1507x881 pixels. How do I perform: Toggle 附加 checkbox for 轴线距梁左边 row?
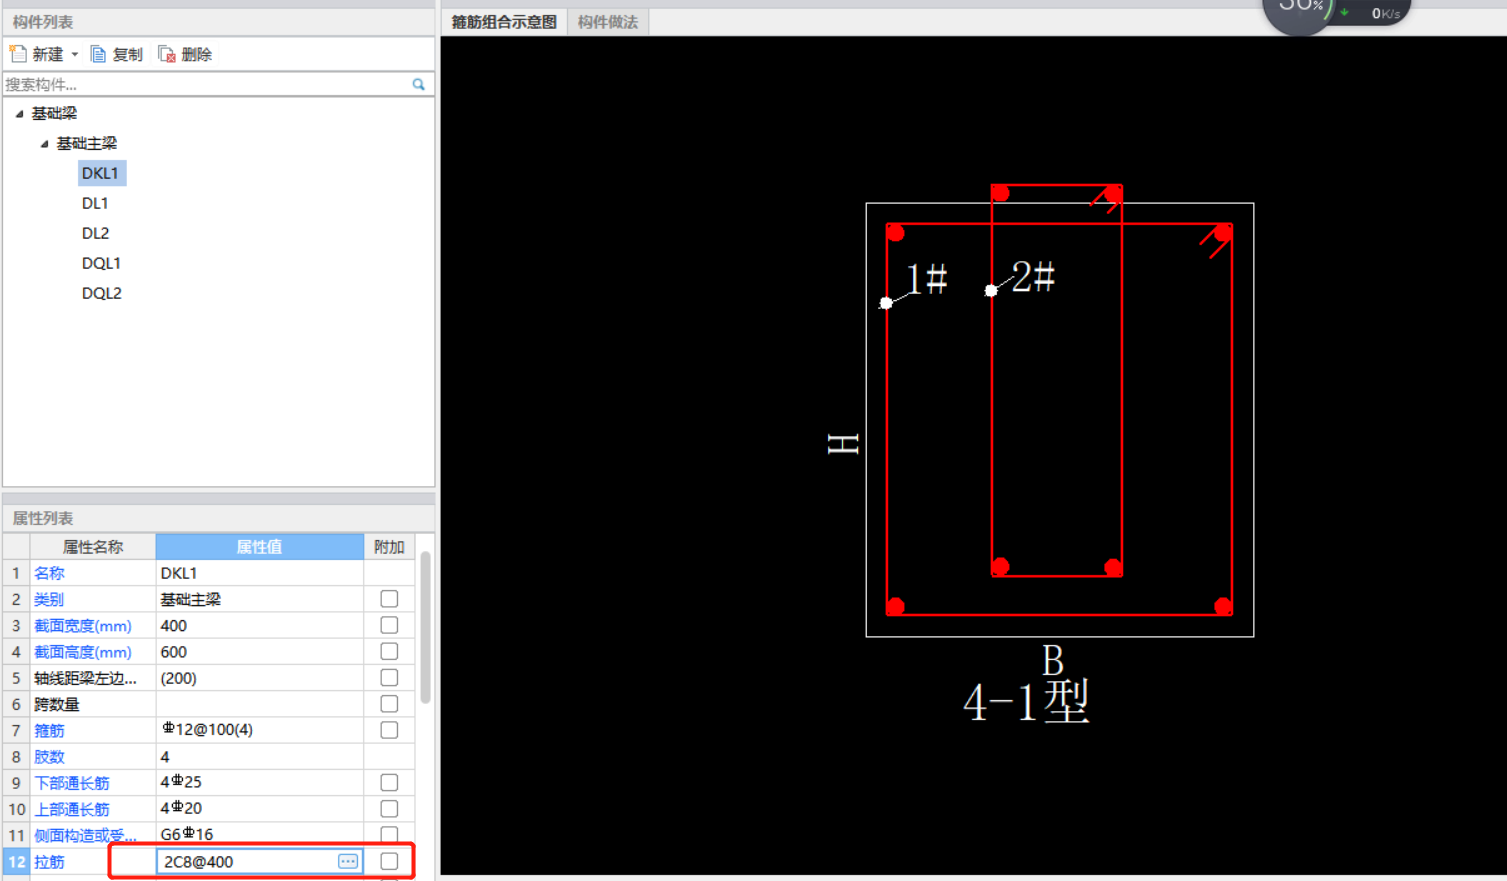pos(389,678)
